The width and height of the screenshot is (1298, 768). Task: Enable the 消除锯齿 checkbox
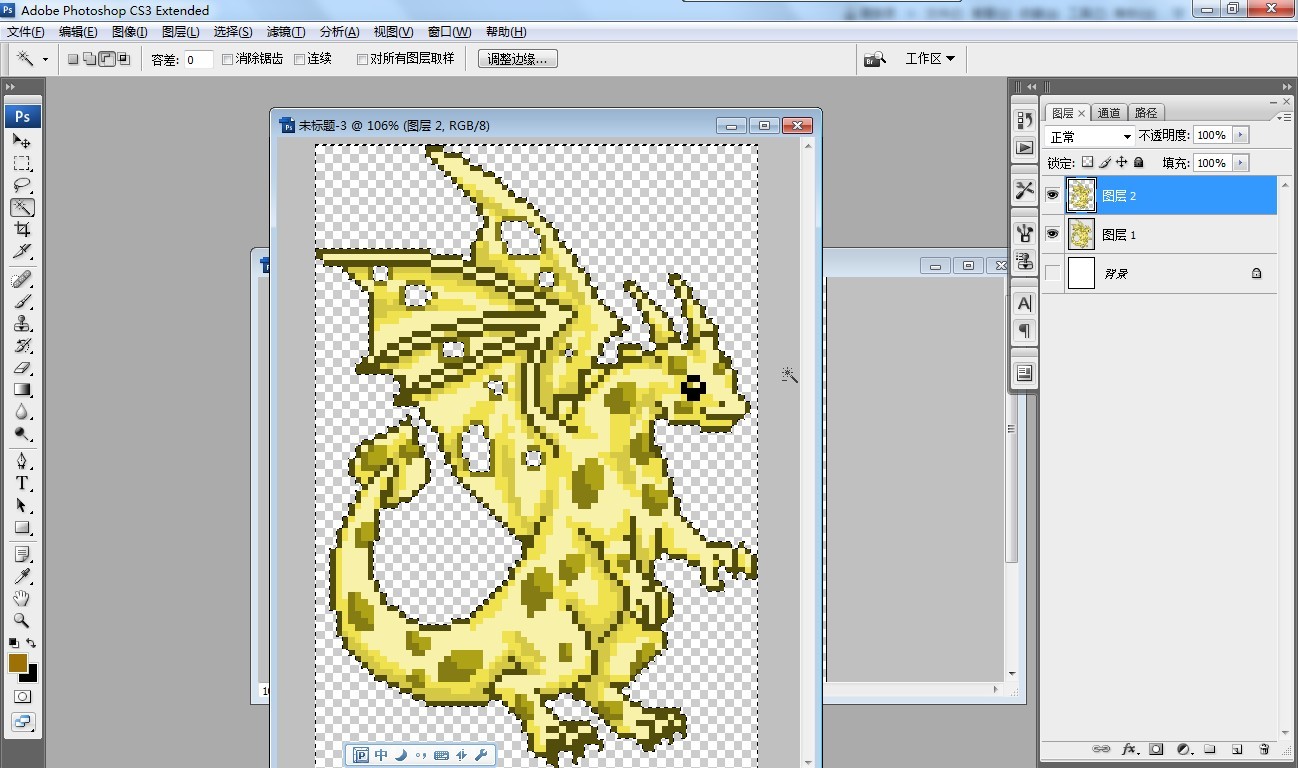(228, 59)
